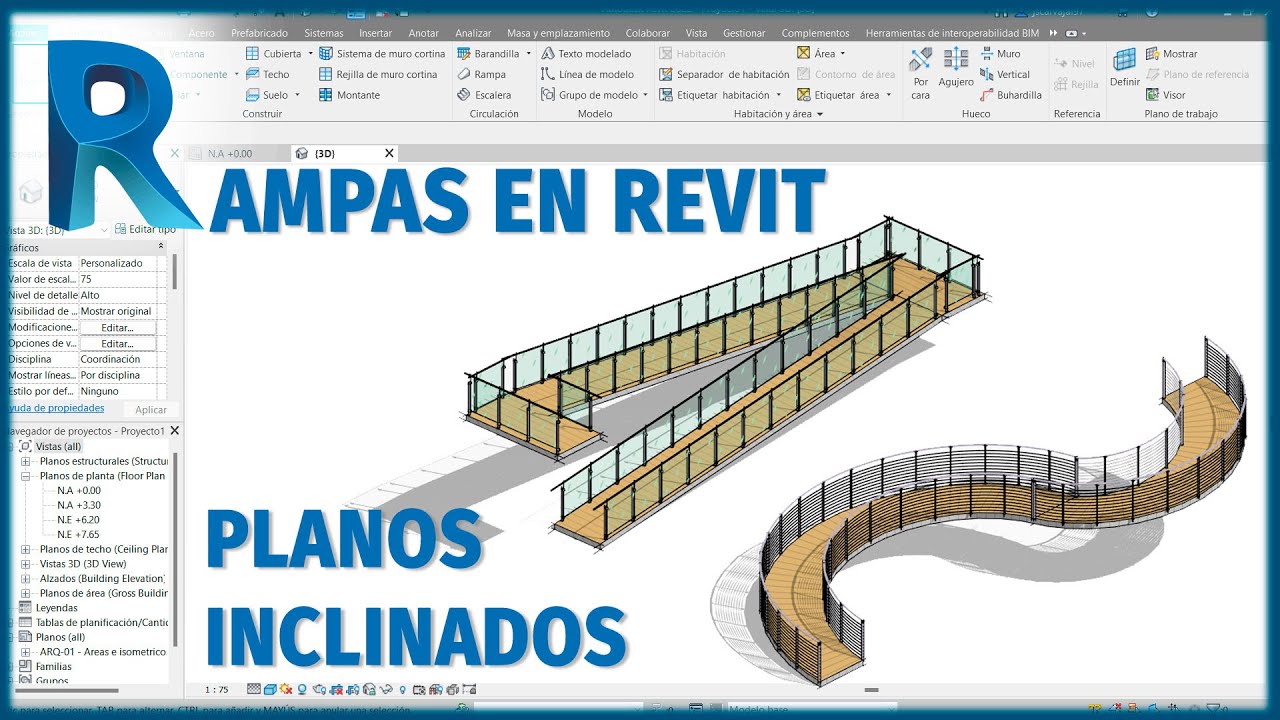Open Área dropdown arrow
1280x720 pixels.
843,54
